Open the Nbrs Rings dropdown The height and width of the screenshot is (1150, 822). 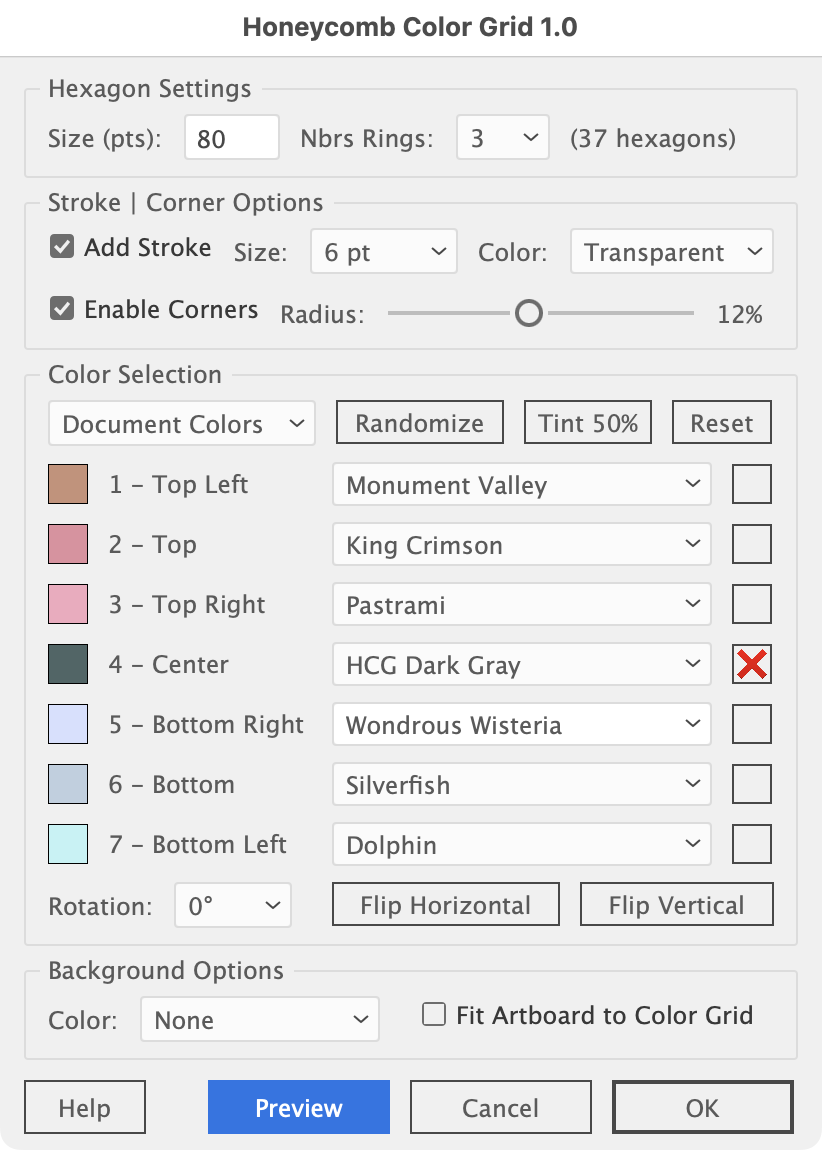[x=502, y=138]
